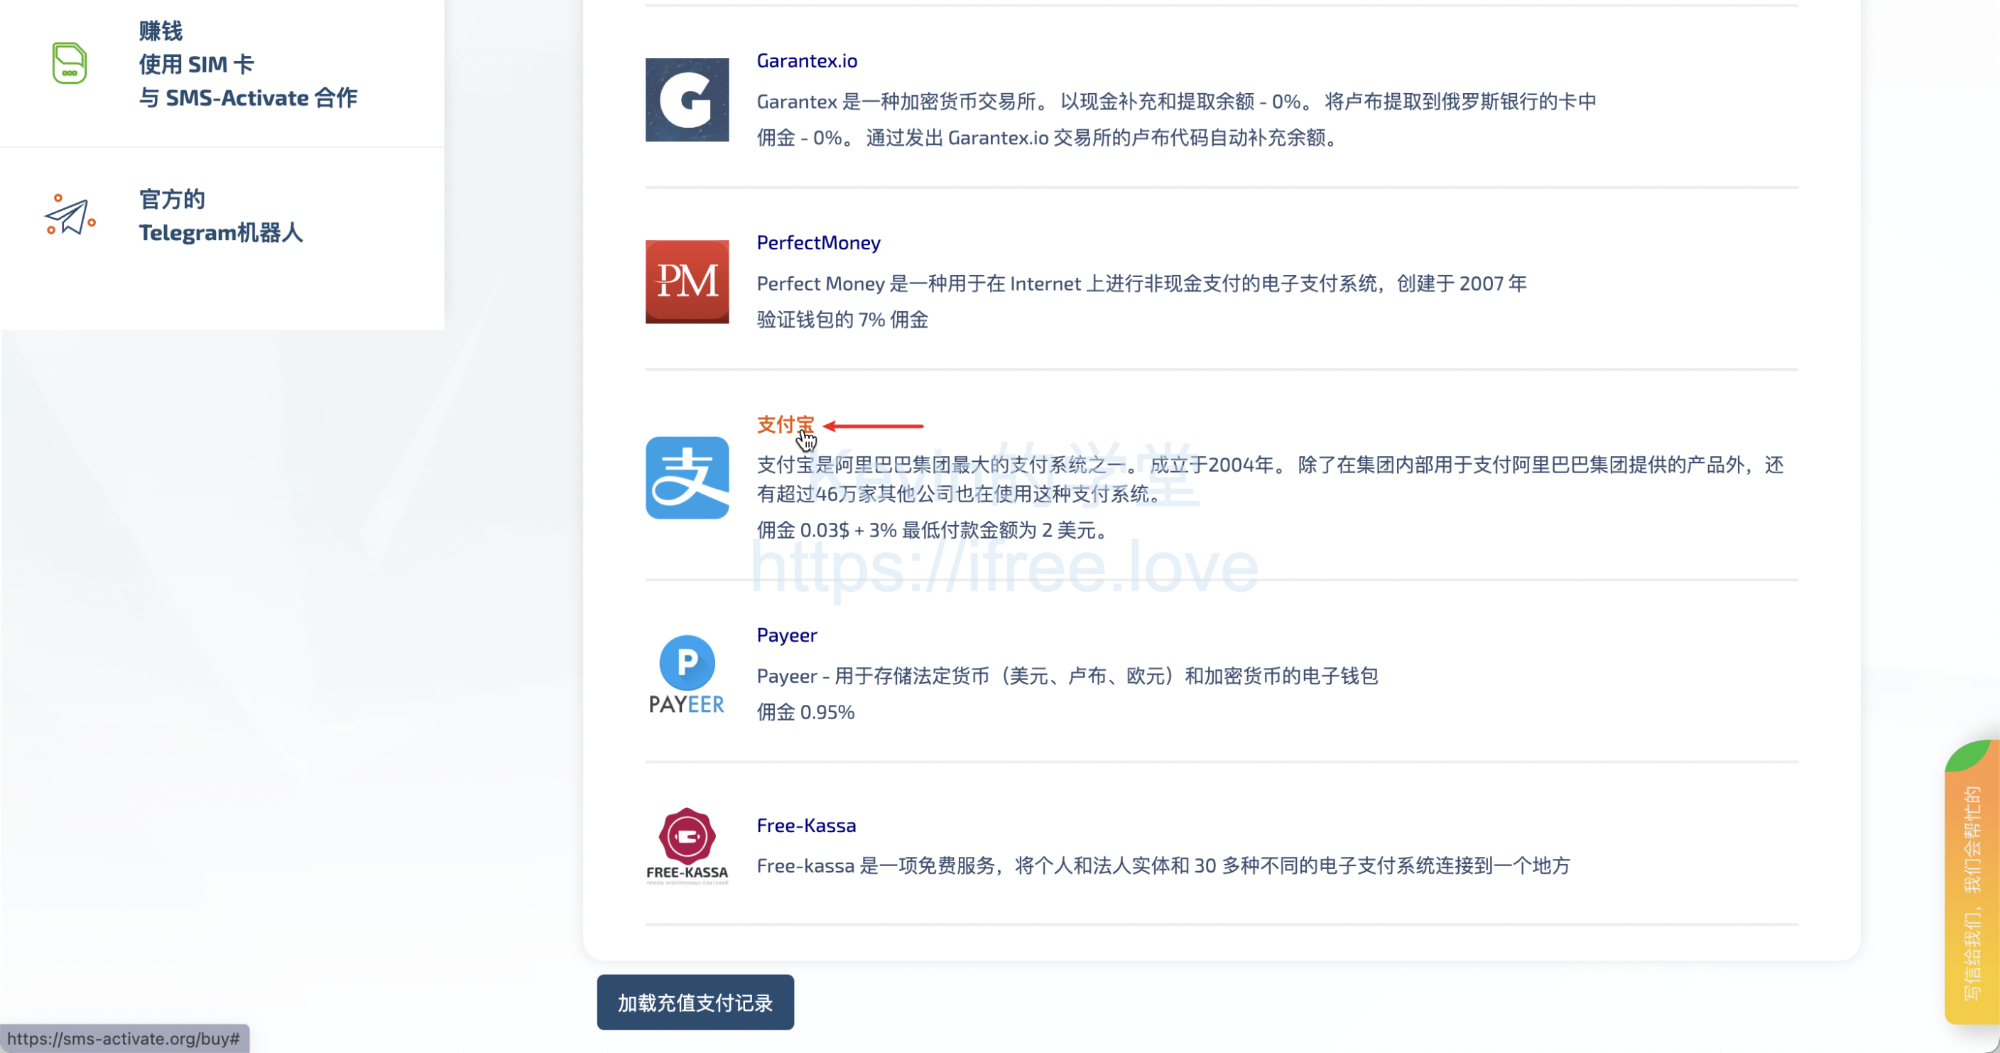2000x1053 pixels.
Task: Click Payeer description about 法定货币
Action: pos(1067,676)
